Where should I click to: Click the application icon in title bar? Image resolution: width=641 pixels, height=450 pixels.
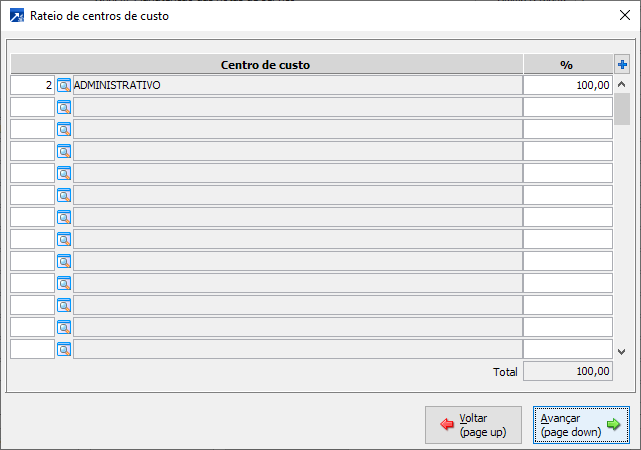(16, 16)
